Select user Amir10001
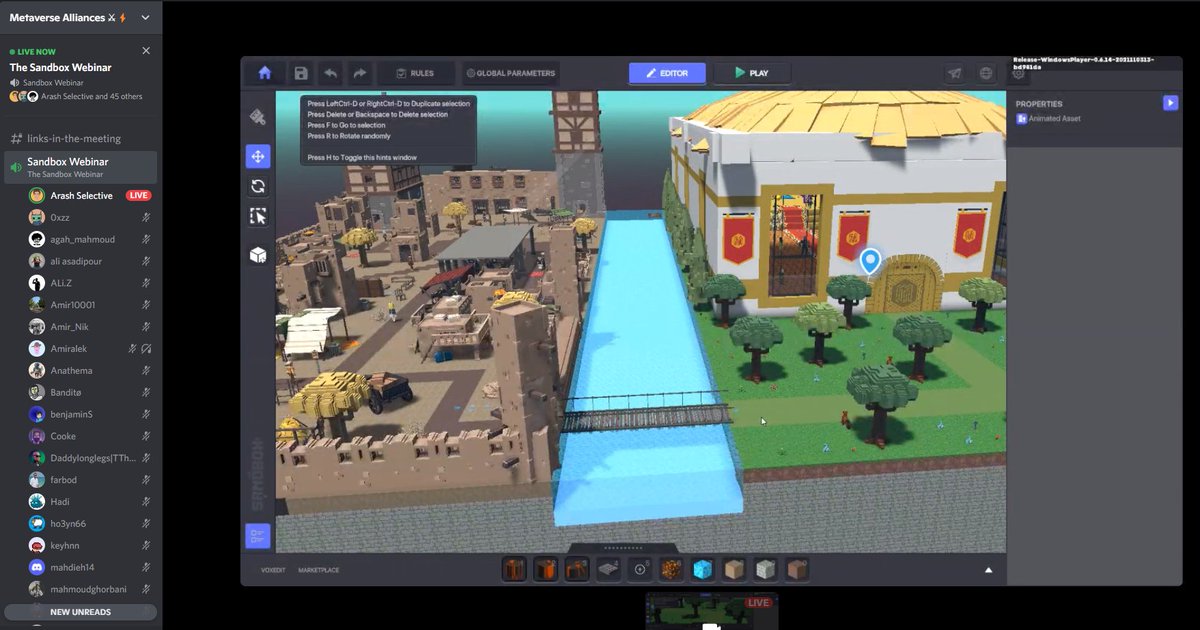1200x630 pixels. pos(88,305)
